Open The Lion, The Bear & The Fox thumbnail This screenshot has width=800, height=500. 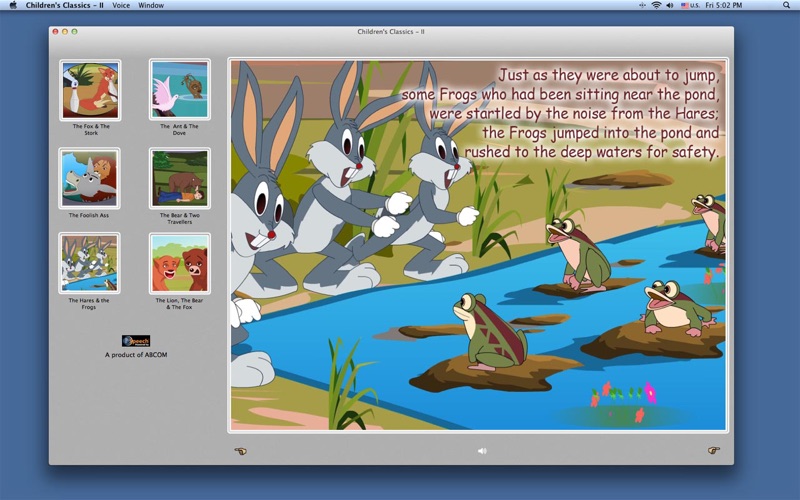(x=180, y=264)
